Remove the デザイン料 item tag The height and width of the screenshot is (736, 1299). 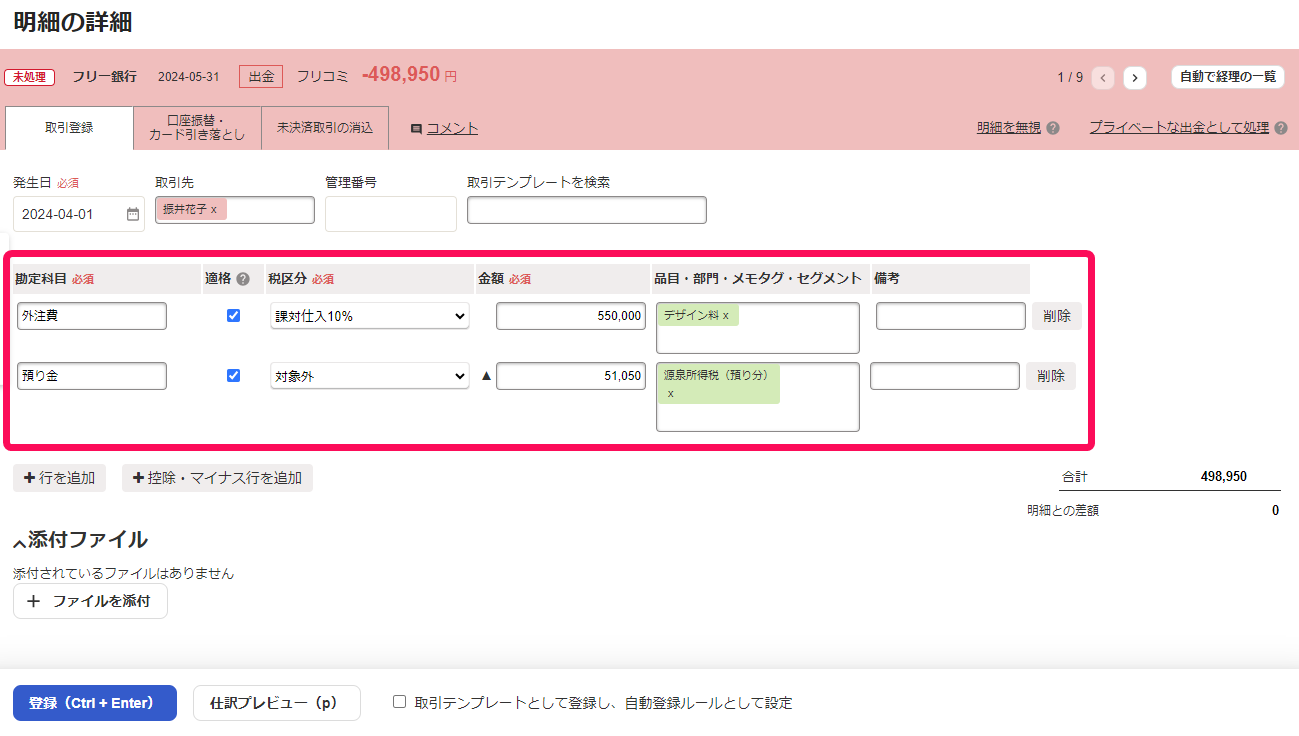pos(726,316)
